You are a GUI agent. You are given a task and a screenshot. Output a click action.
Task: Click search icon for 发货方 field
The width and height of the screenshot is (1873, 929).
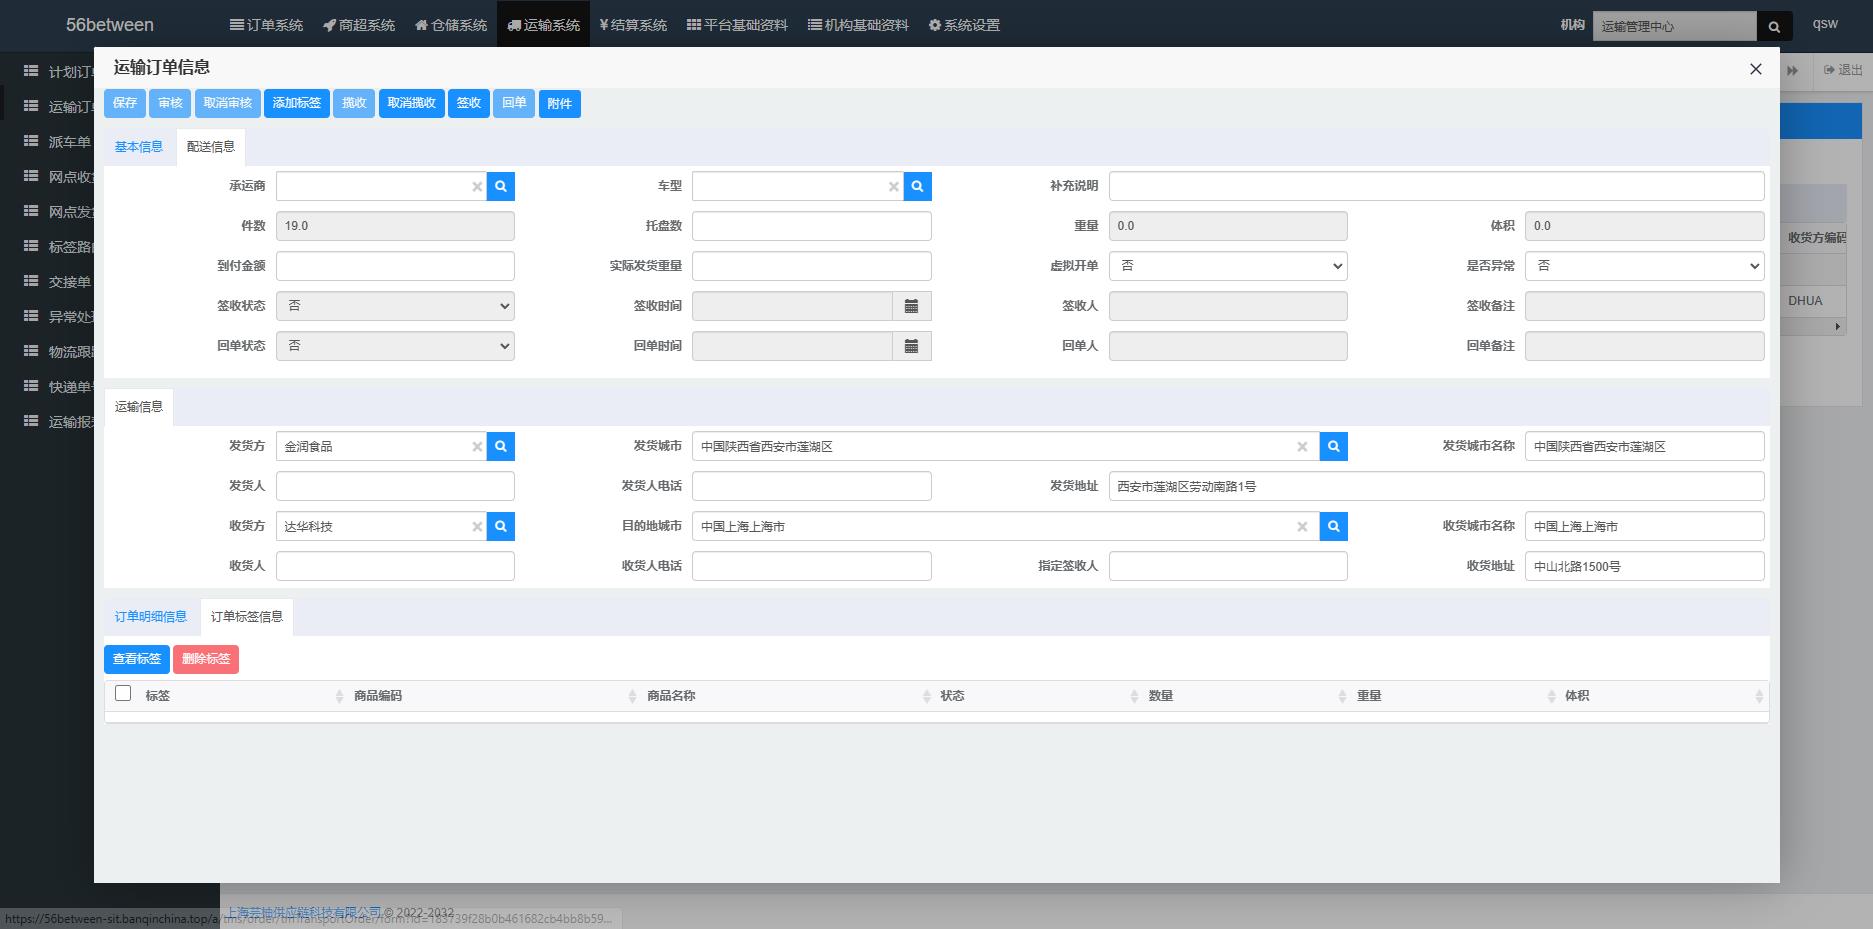(x=501, y=446)
